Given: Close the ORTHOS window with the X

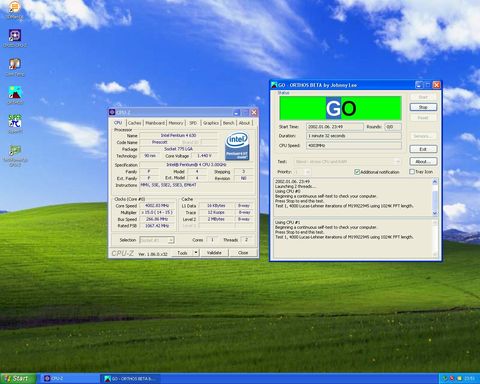Looking at the screenshot, I should click(436, 85).
